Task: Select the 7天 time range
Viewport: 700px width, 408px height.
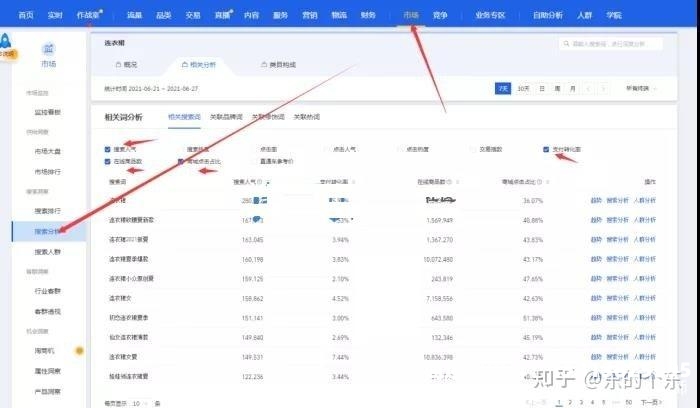Action: (503, 88)
